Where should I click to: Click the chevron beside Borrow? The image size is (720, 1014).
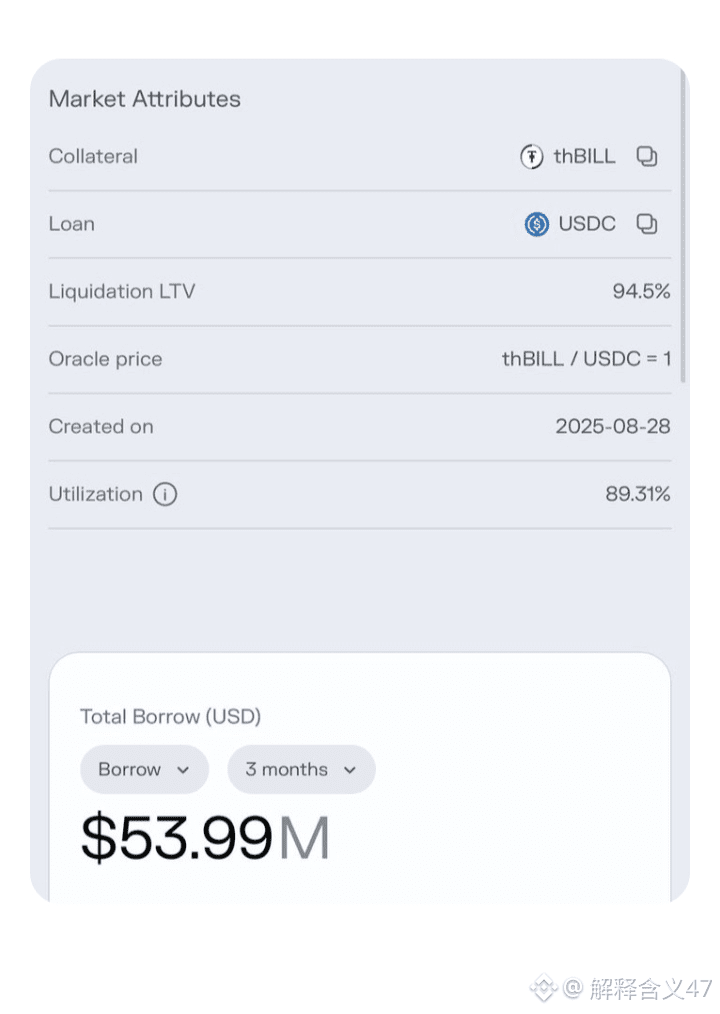[x=183, y=770]
